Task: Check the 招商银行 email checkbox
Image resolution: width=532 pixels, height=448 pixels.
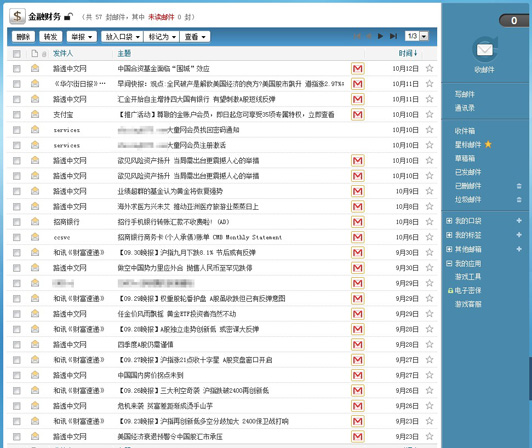Action: 16,222
